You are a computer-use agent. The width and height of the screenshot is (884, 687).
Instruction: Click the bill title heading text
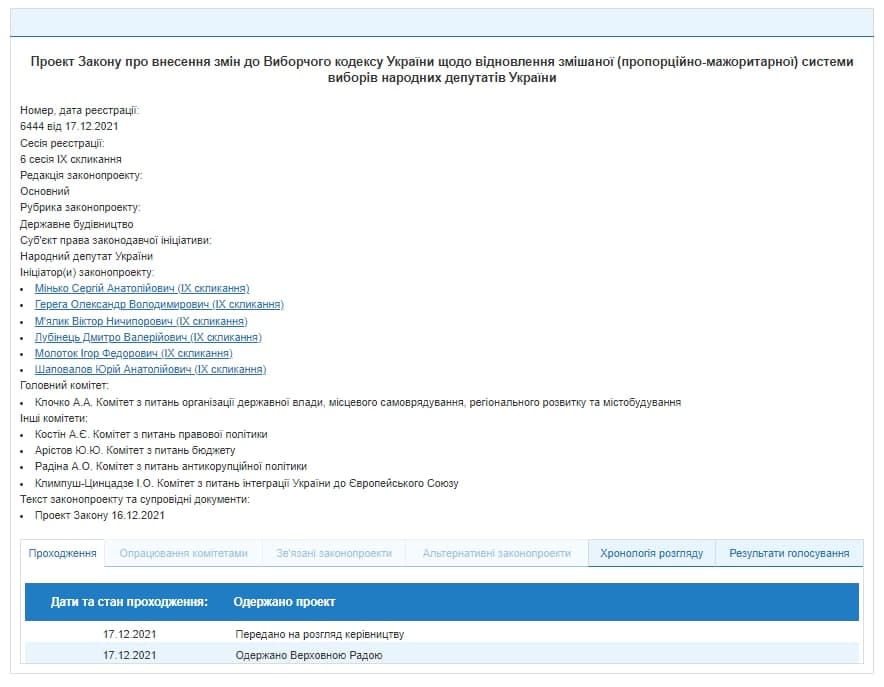point(441,69)
